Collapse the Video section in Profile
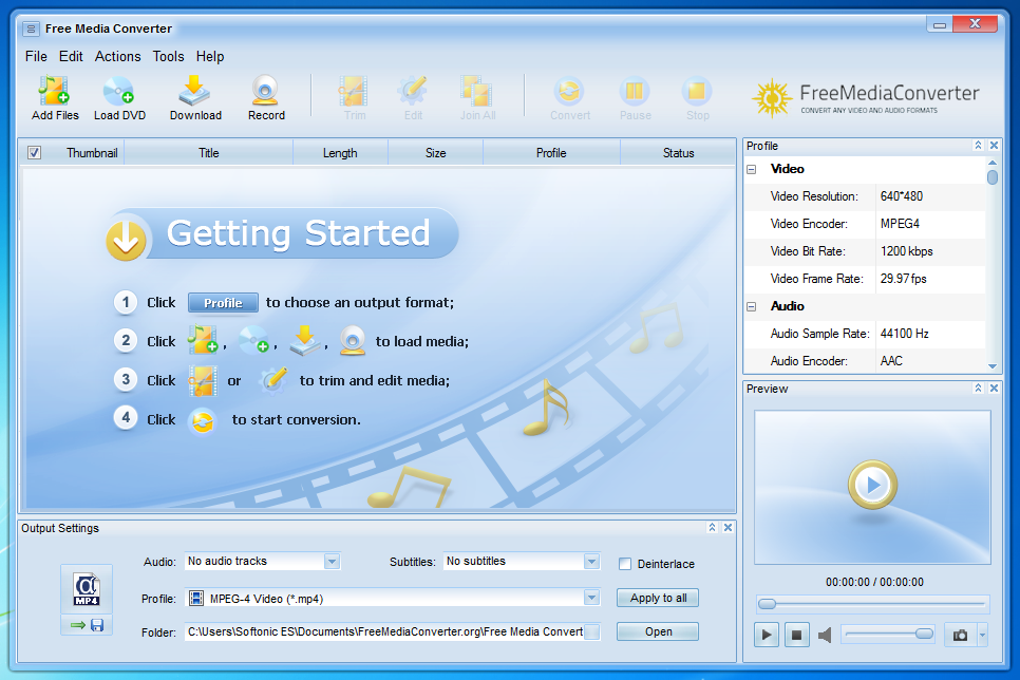The image size is (1020, 680). click(x=751, y=169)
